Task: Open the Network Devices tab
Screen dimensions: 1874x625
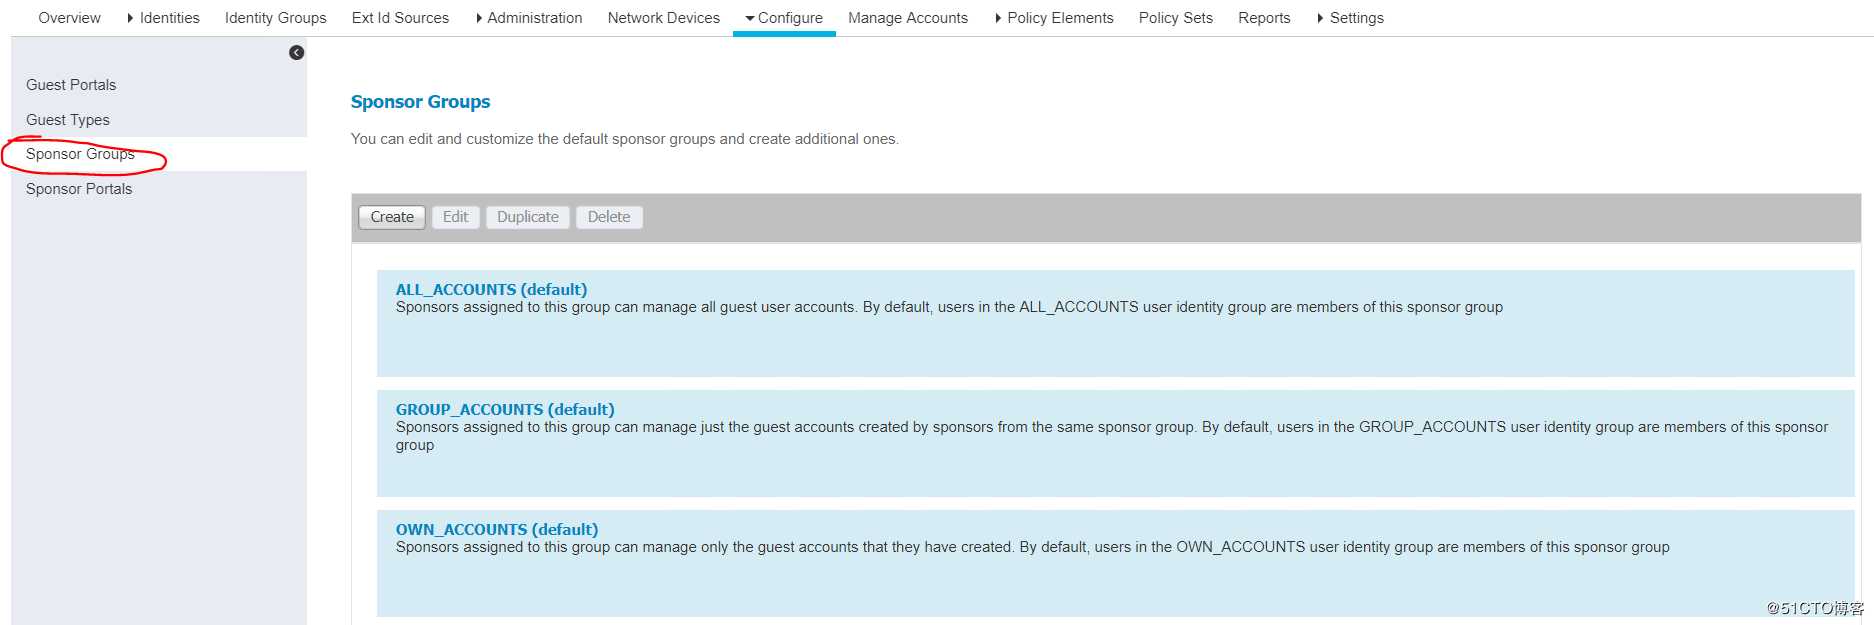Action: click(663, 18)
